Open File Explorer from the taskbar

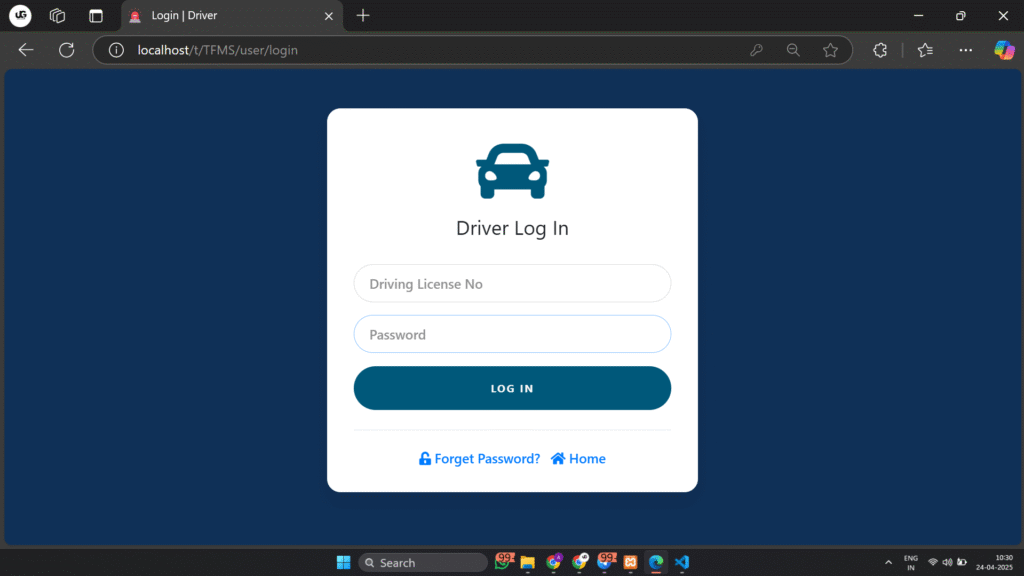pos(528,562)
